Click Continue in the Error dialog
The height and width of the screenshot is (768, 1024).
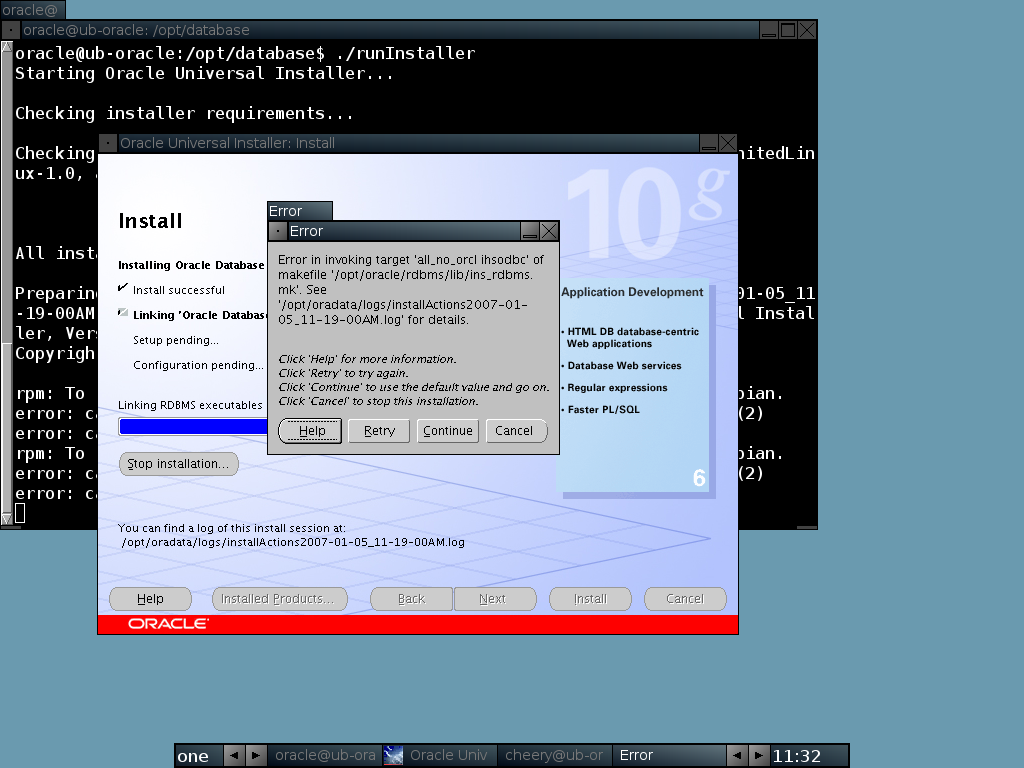tap(448, 431)
